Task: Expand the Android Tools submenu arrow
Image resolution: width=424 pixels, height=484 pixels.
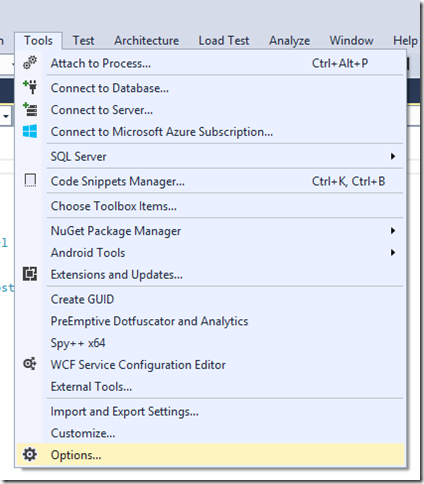Action: pyautogui.click(x=393, y=253)
